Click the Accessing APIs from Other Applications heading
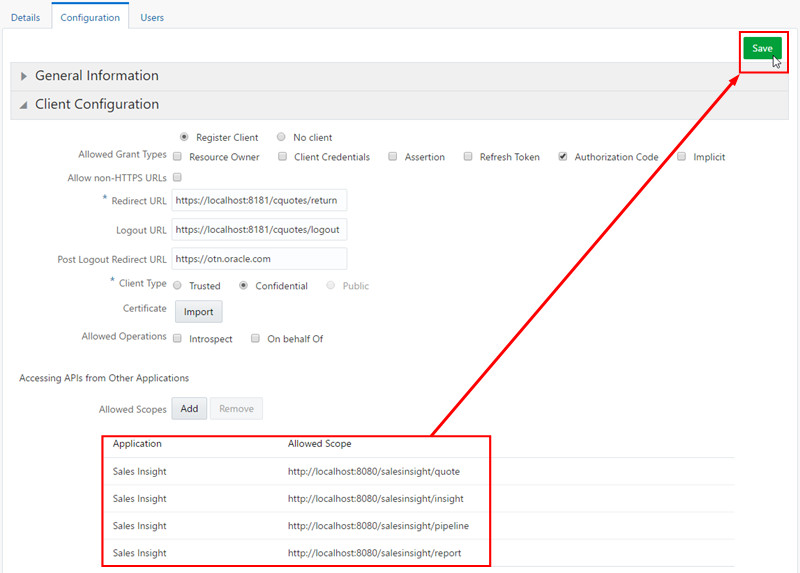Viewport: 800px width, 573px height. coord(104,378)
